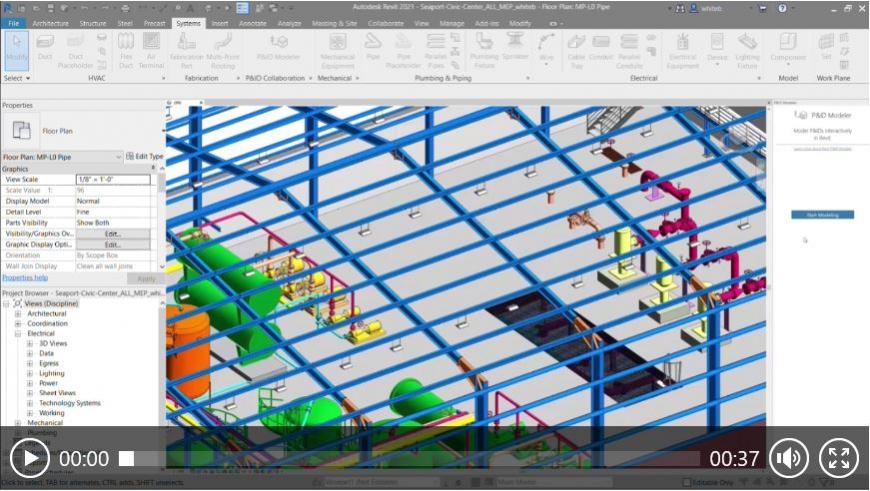The width and height of the screenshot is (870, 491).
Task: Open the File menu tab
Action: pos(14,23)
